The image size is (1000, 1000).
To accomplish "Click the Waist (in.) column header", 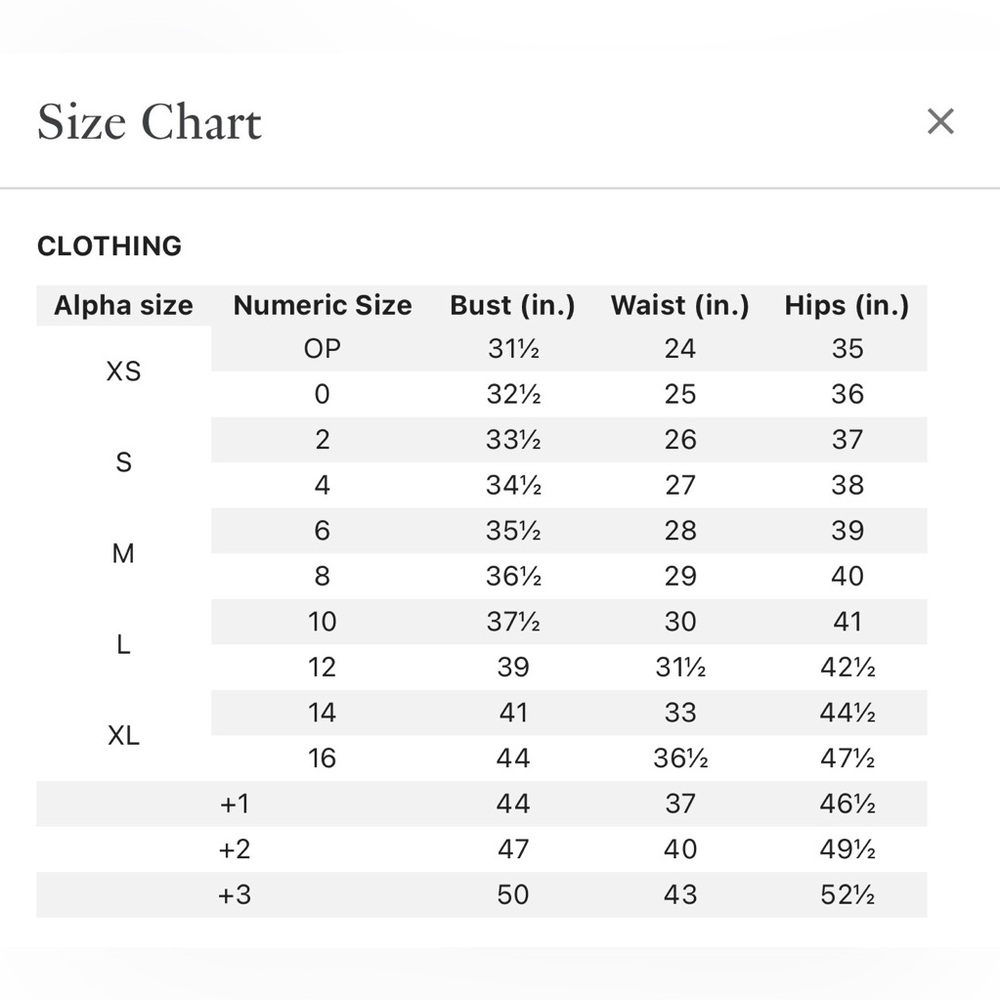I will coord(680,305).
